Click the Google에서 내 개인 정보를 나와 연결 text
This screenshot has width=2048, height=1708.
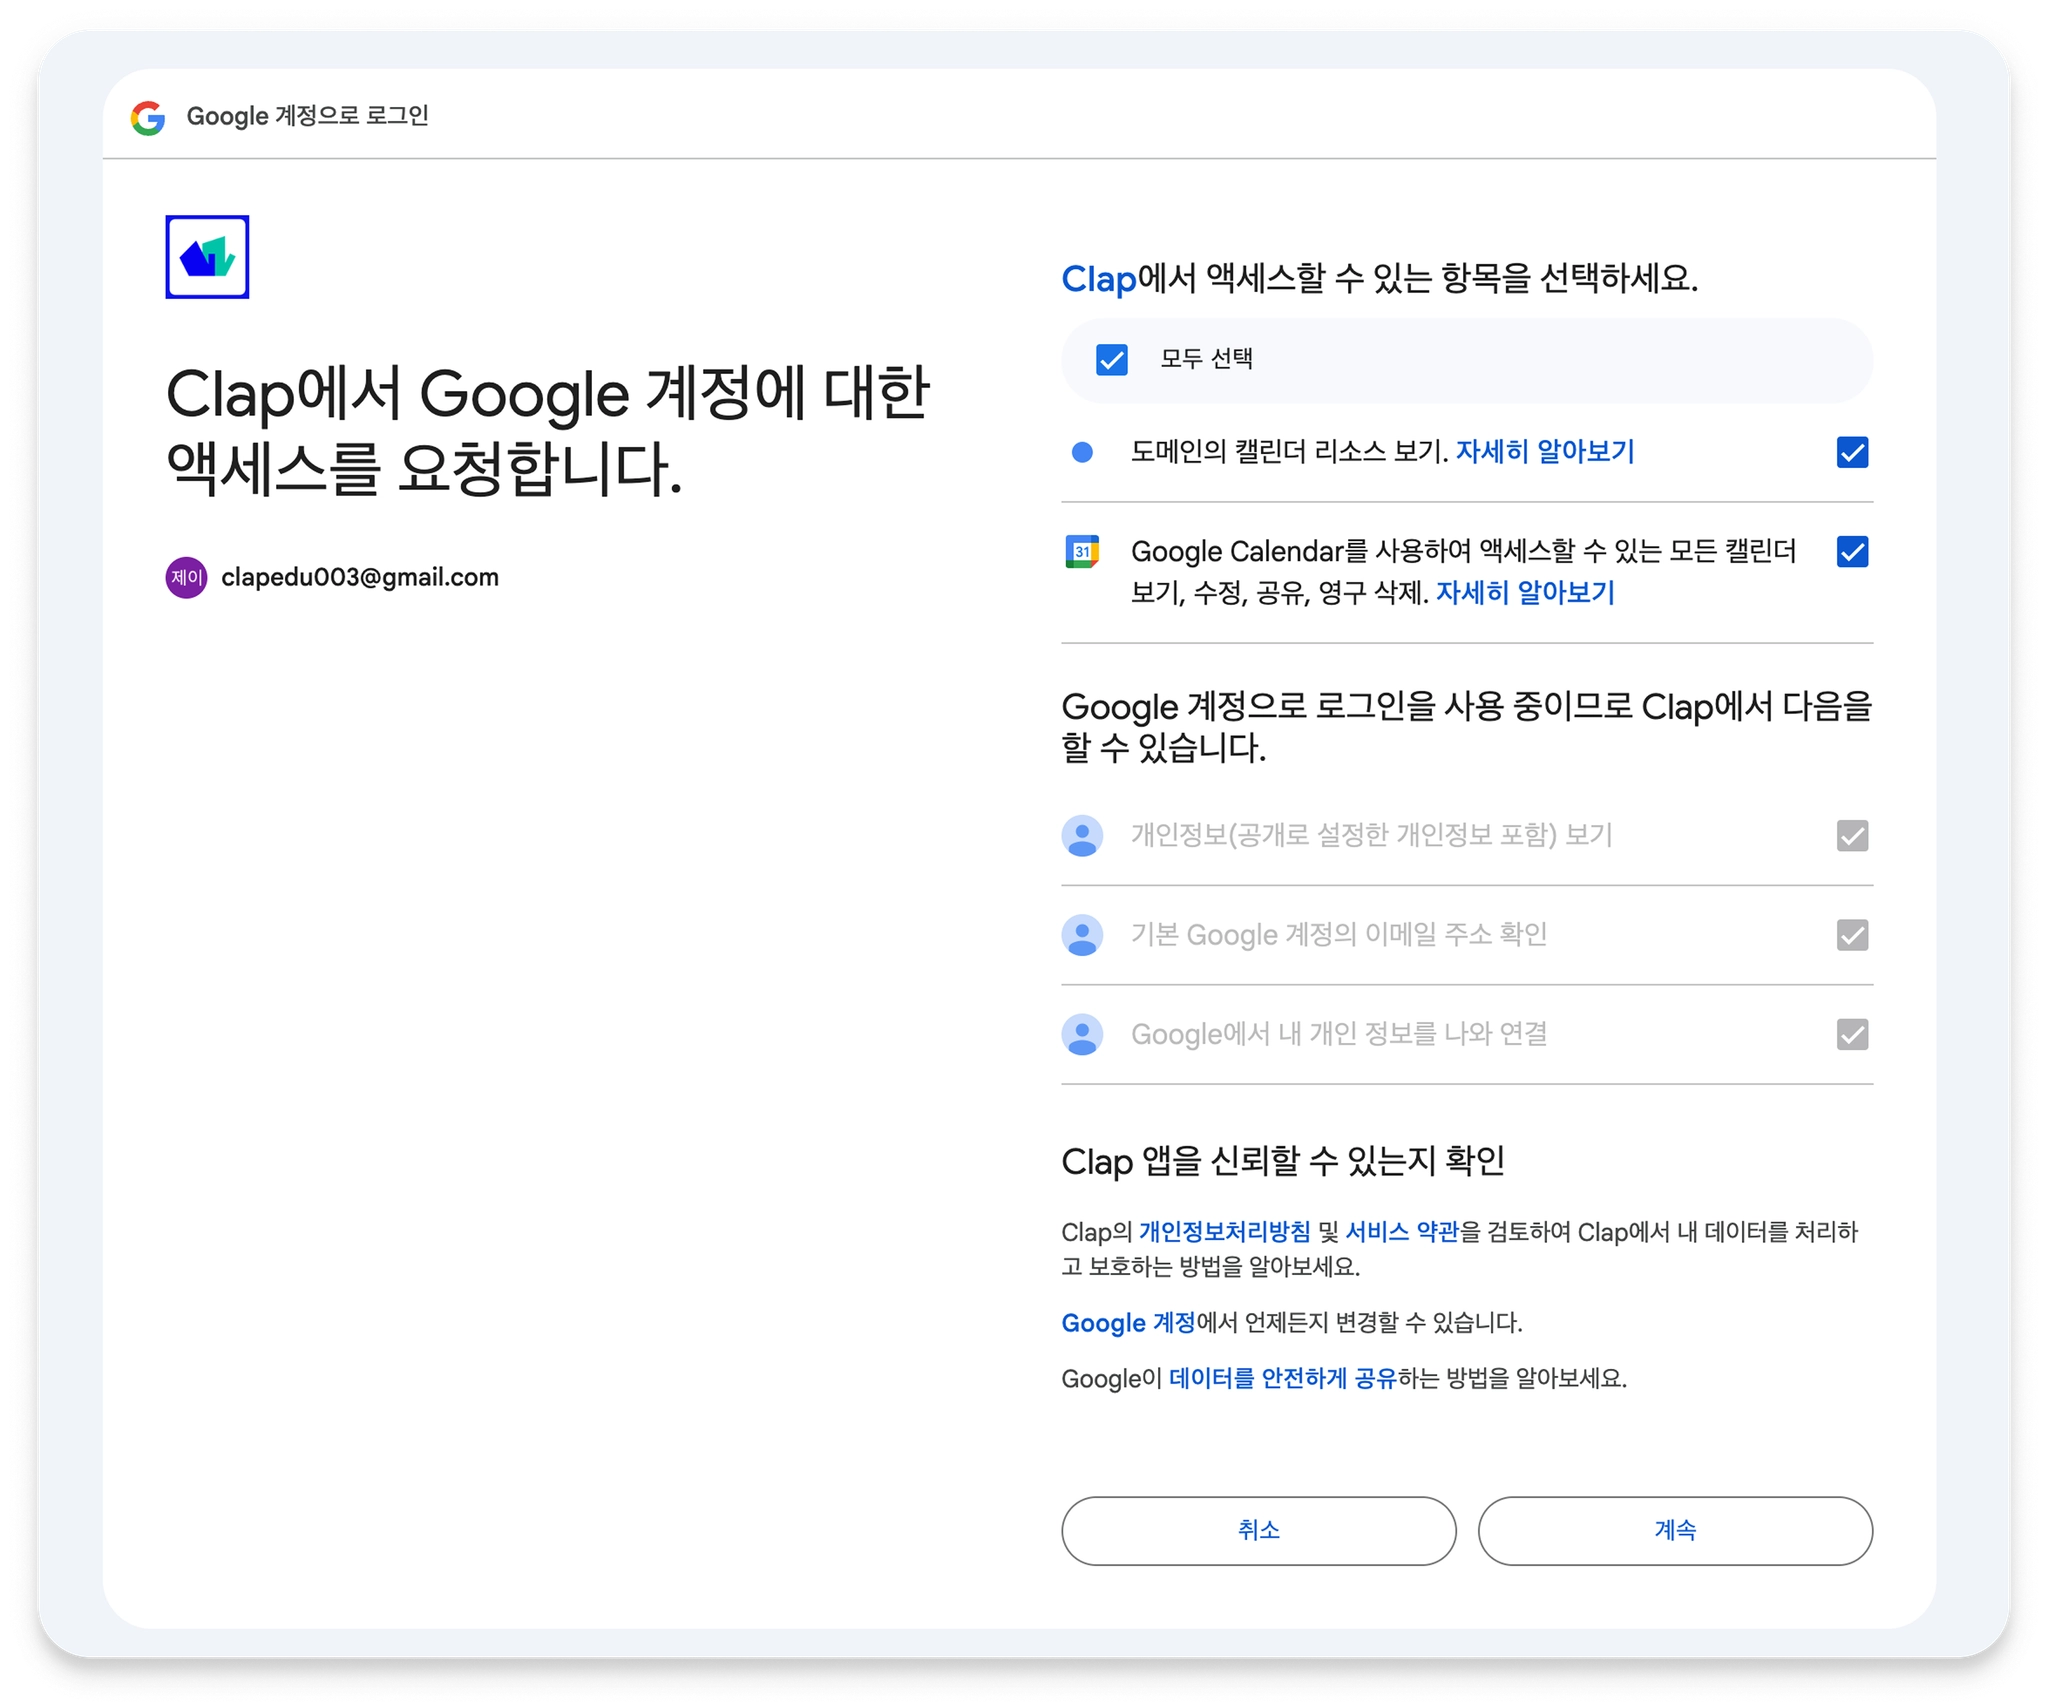(1339, 1034)
